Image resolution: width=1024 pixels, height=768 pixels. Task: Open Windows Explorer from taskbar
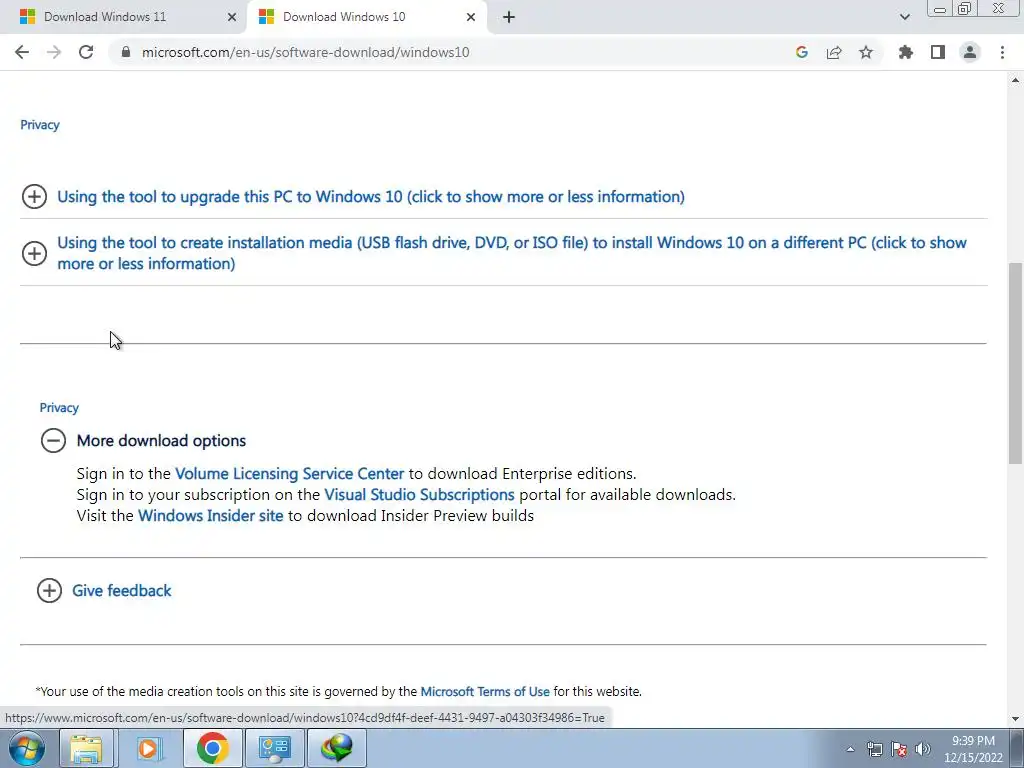[x=86, y=748]
